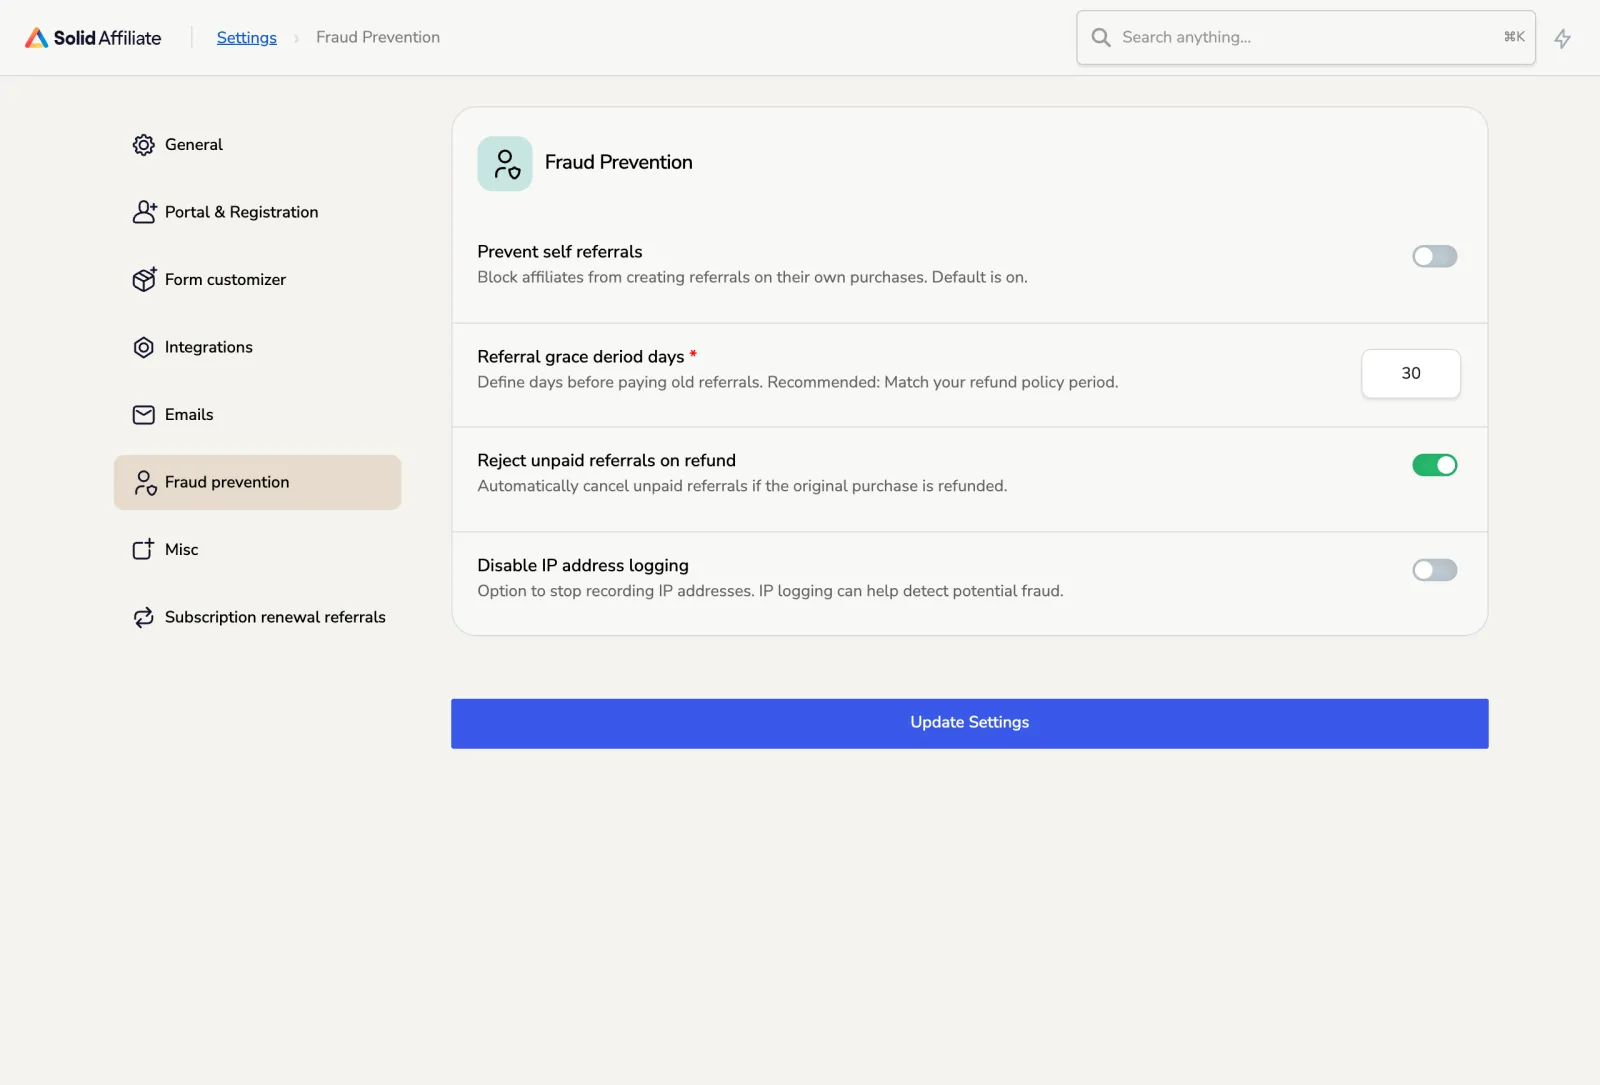The width and height of the screenshot is (1600, 1085).
Task: Open the Misc settings section
Action: click(257, 550)
